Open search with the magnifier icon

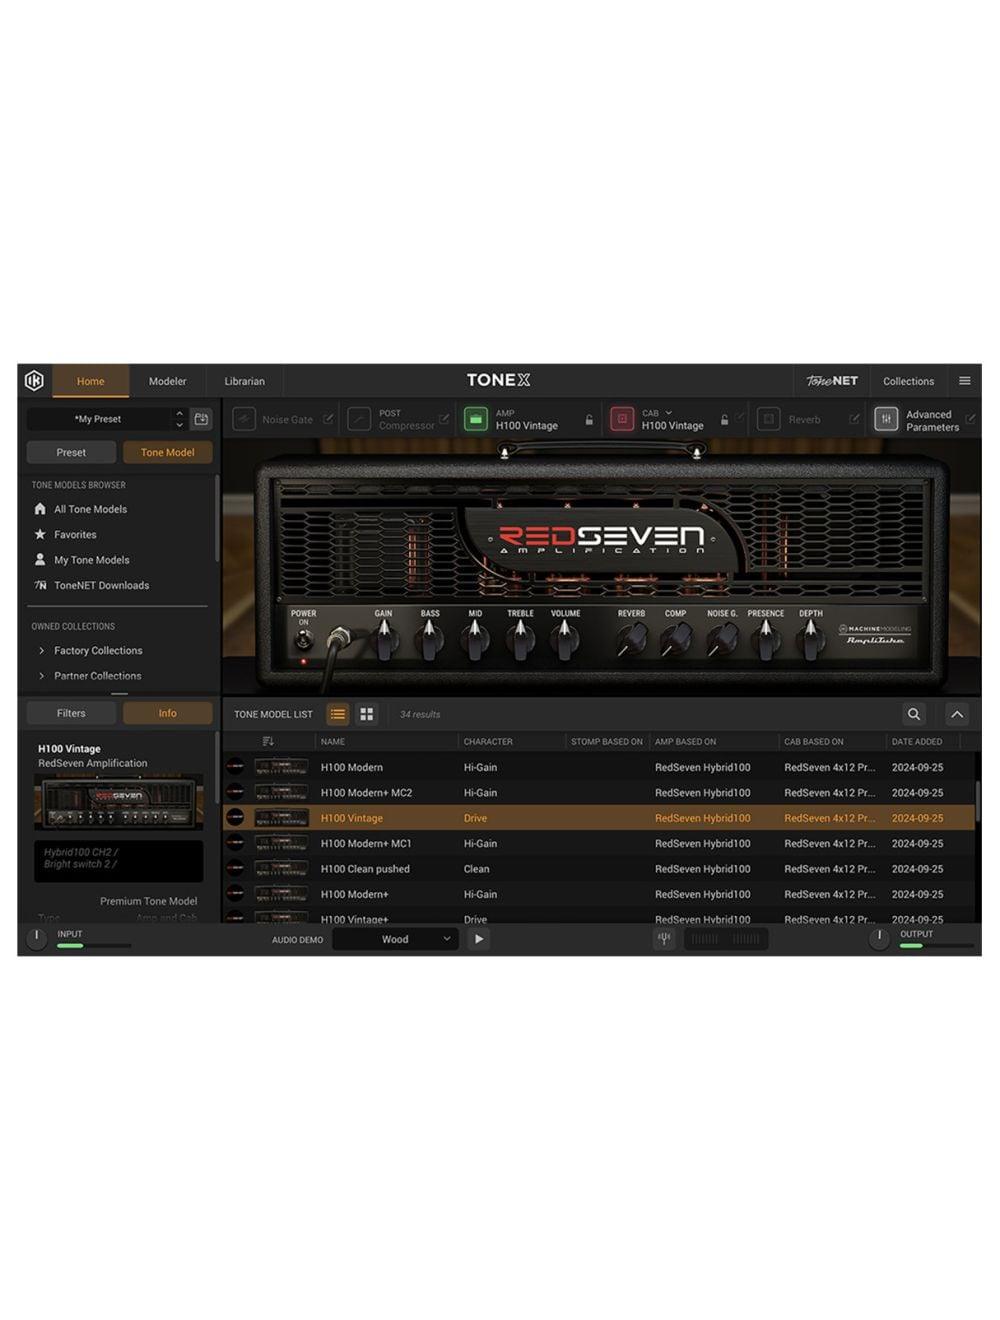913,714
